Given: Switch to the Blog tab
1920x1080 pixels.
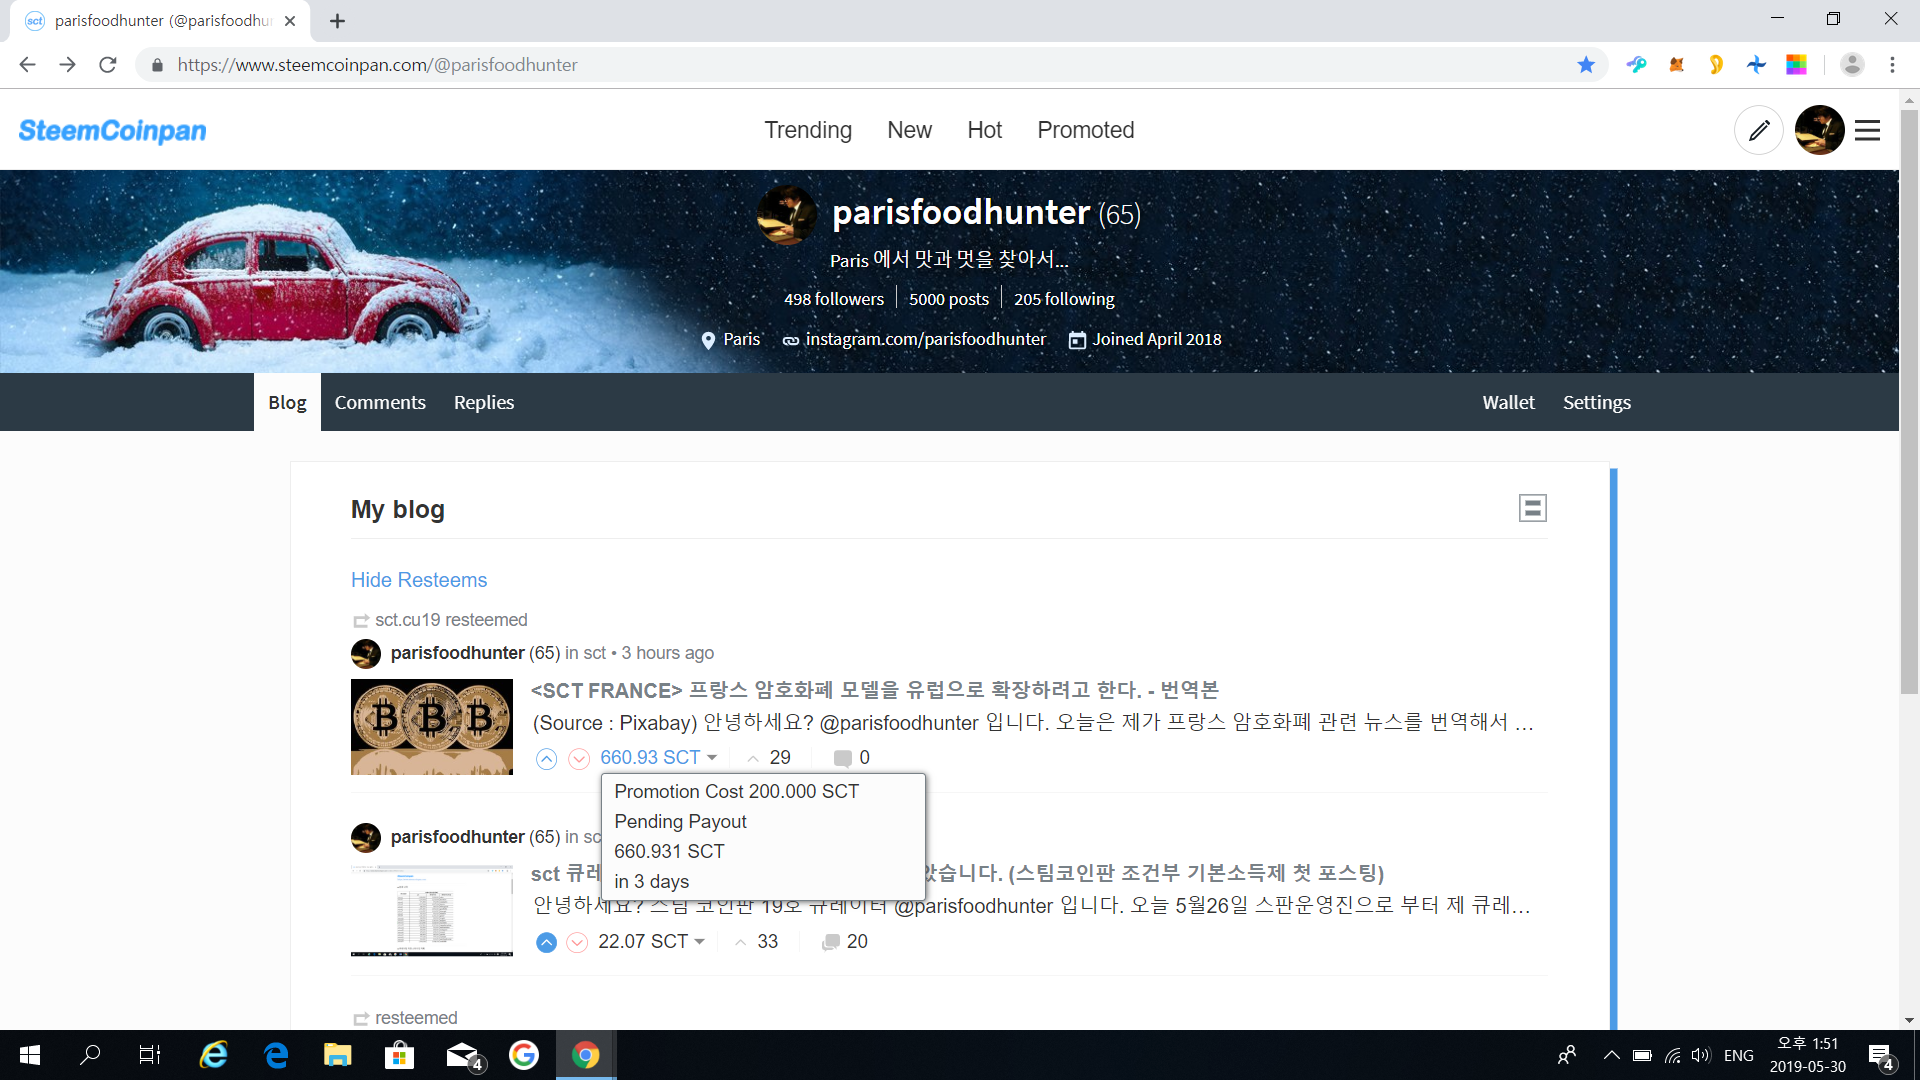Looking at the screenshot, I should (287, 402).
